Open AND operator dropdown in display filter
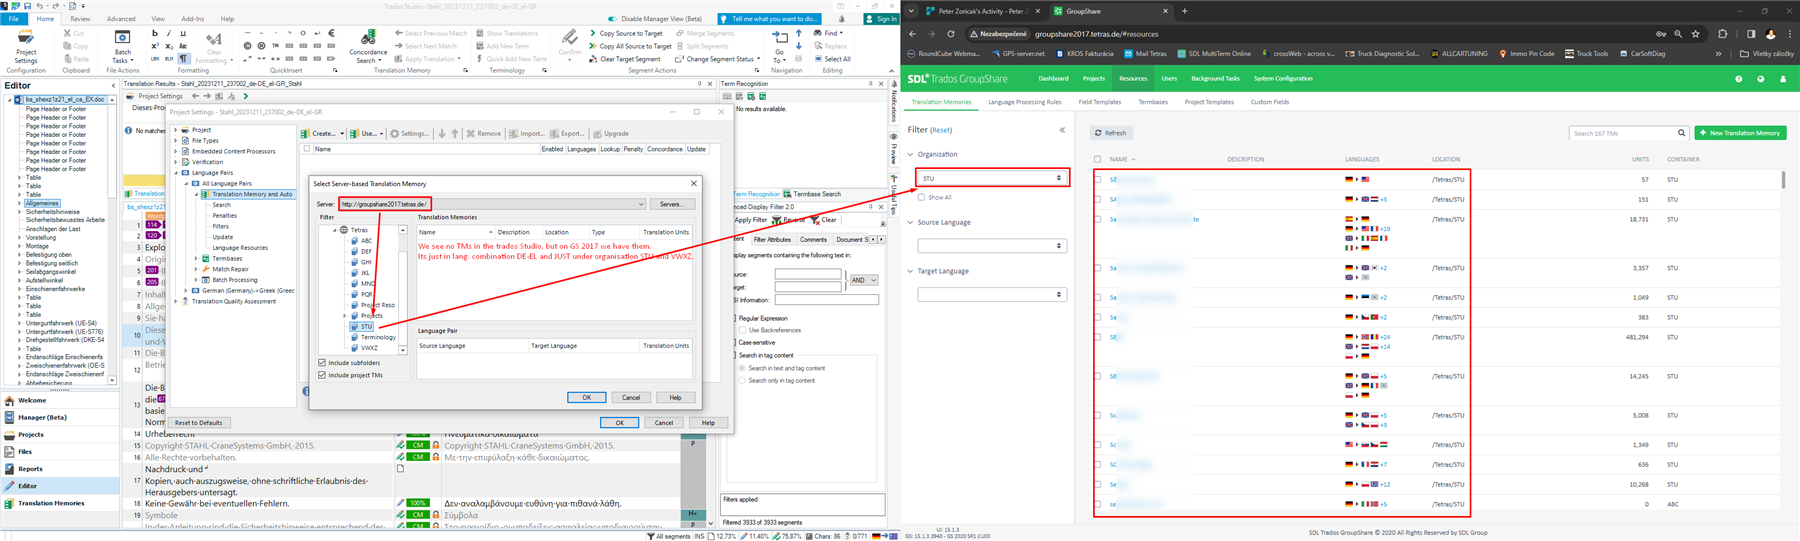Image resolution: width=1800 pixels, height=541 pixels. pyautogui.click(x=863, y=280)
